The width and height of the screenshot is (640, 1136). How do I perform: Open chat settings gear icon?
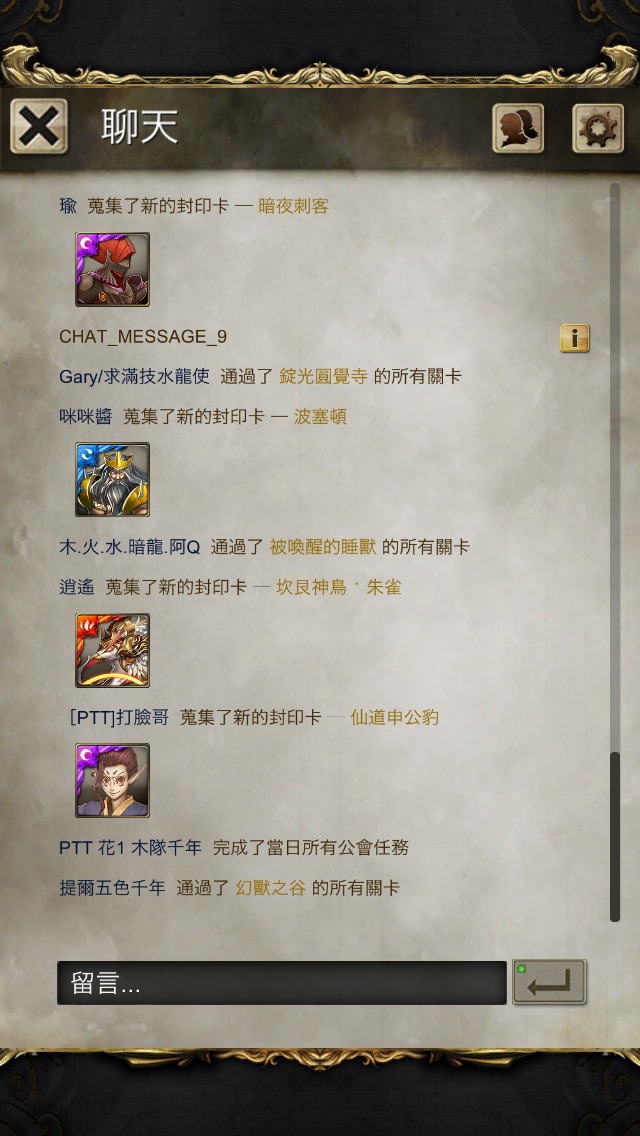598,128
